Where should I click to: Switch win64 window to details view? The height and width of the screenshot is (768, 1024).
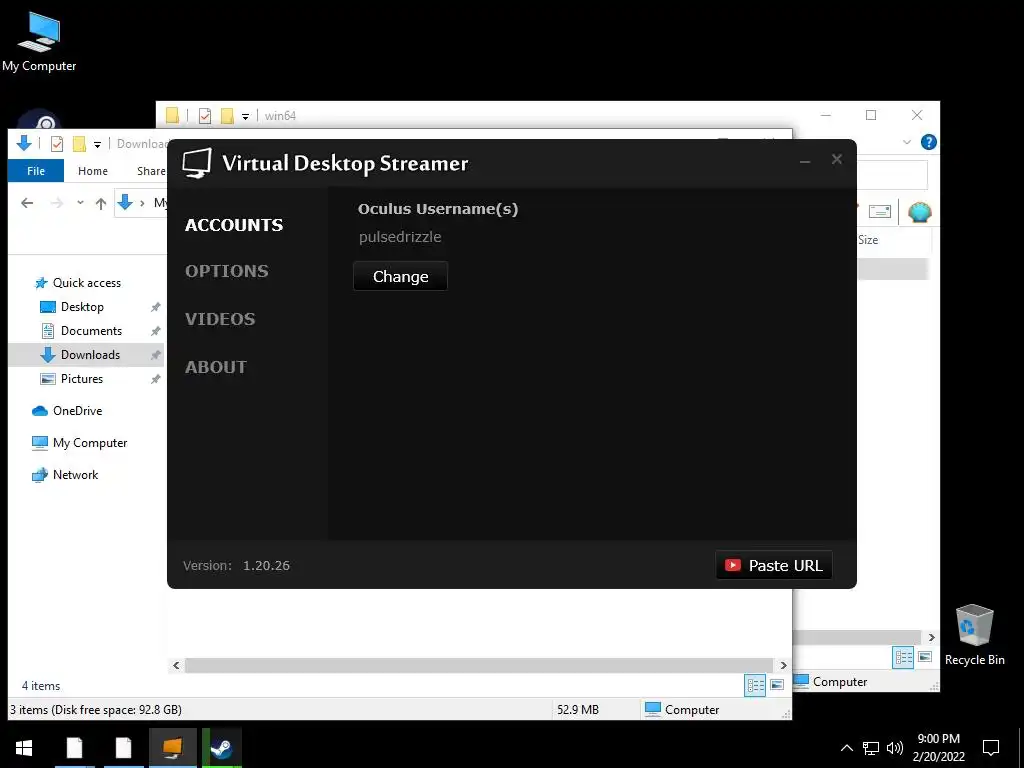[x=903, y=657]
